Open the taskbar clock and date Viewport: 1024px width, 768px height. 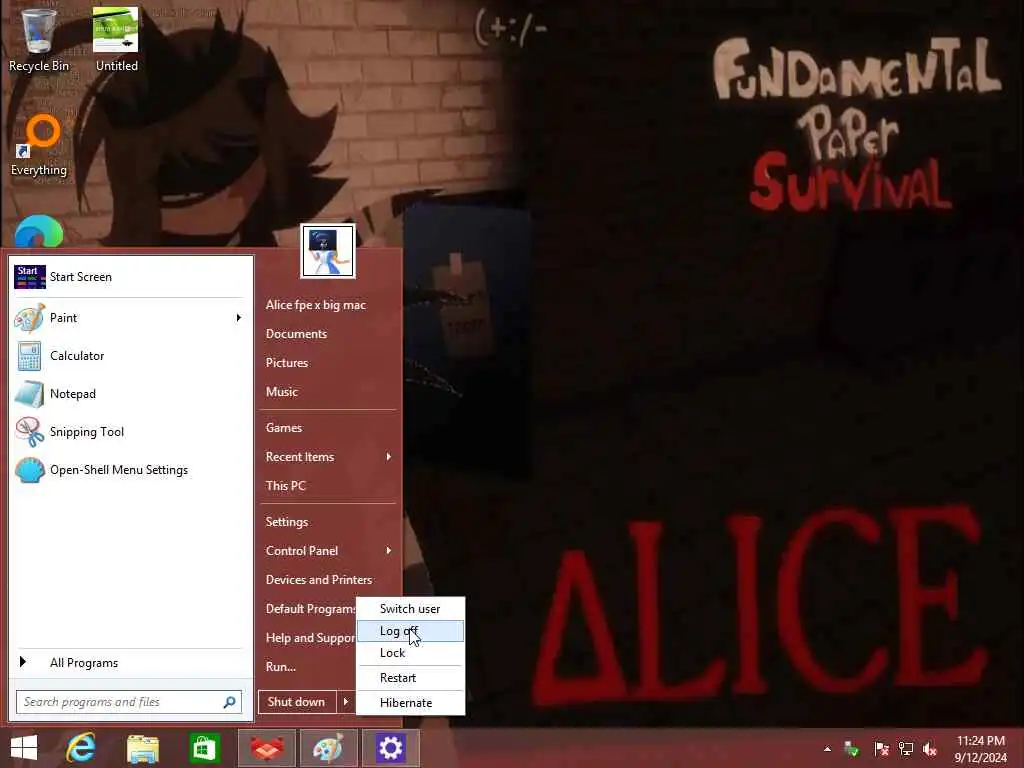tap(980, 749)
